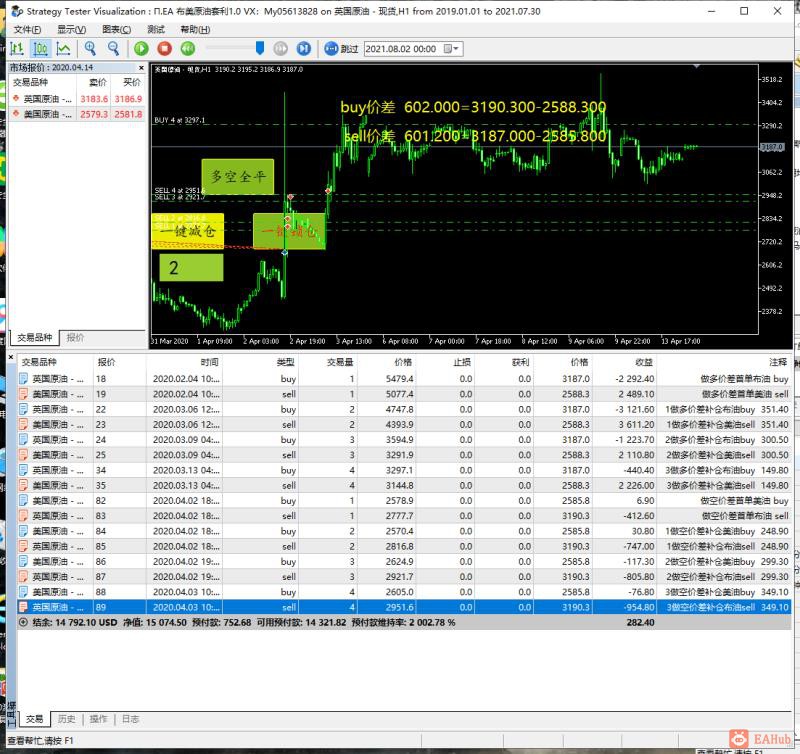Switch to the 历史 tab
Screen dimensions: 800x754
pos(66,719)
